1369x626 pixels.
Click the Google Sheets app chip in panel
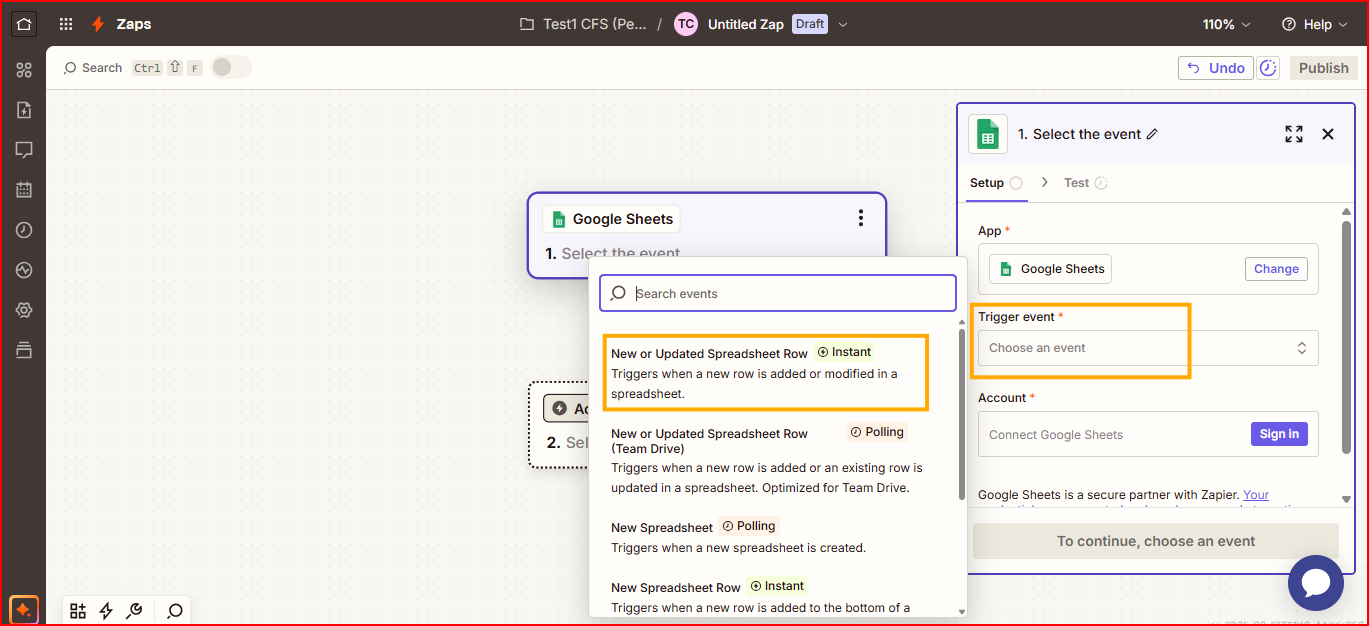coord(1050,269)
